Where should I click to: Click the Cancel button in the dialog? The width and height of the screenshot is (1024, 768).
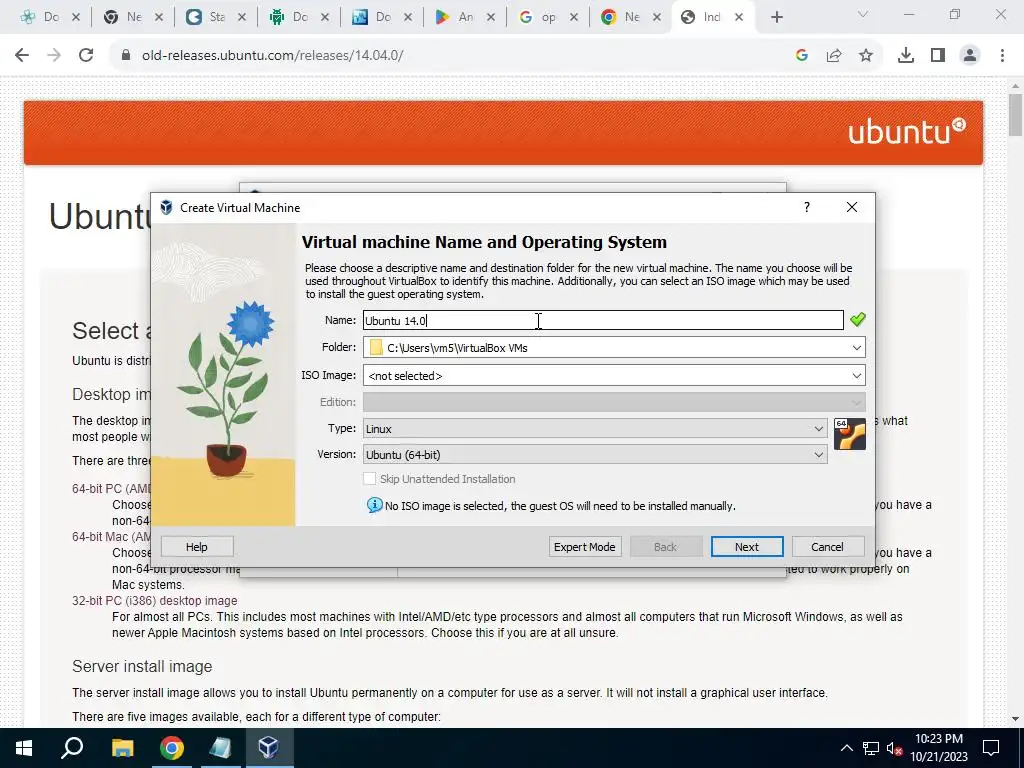[x=827, y=547]
